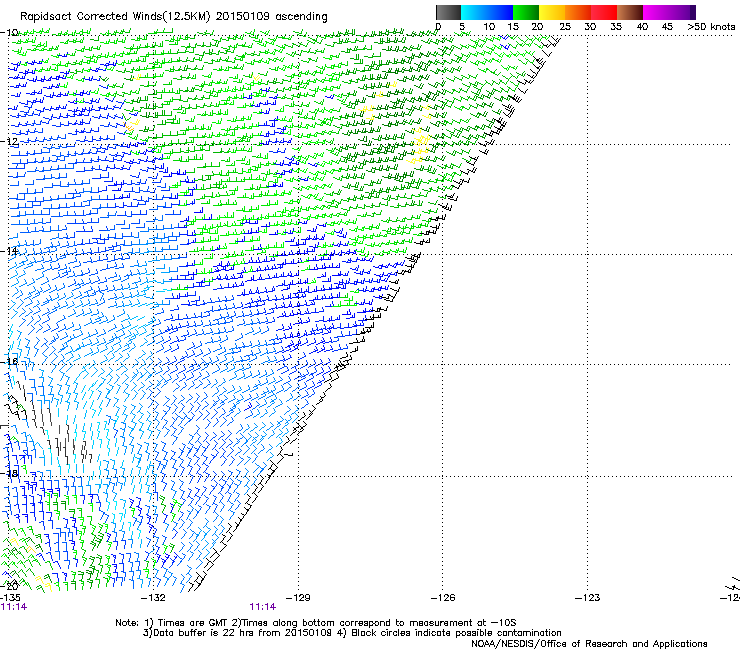Click the brown 35-40 knots legend segment
The height and width of the screenshot is (650, 740).
point(630,12)
